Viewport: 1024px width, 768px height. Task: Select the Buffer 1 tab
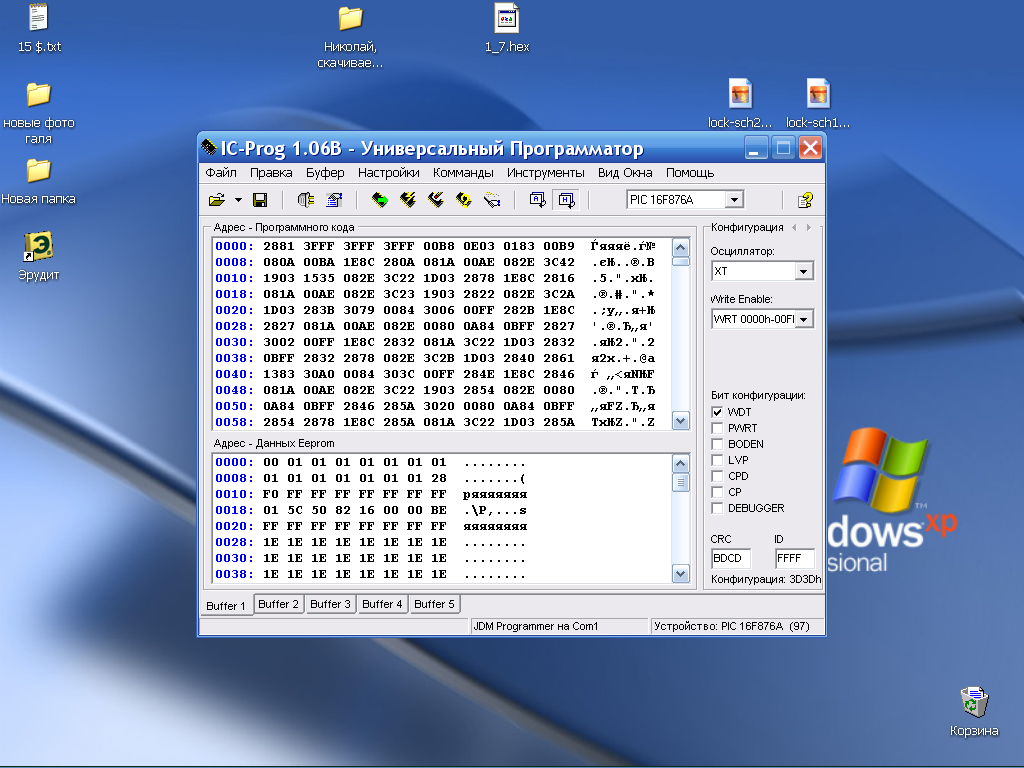pos(225,605)
